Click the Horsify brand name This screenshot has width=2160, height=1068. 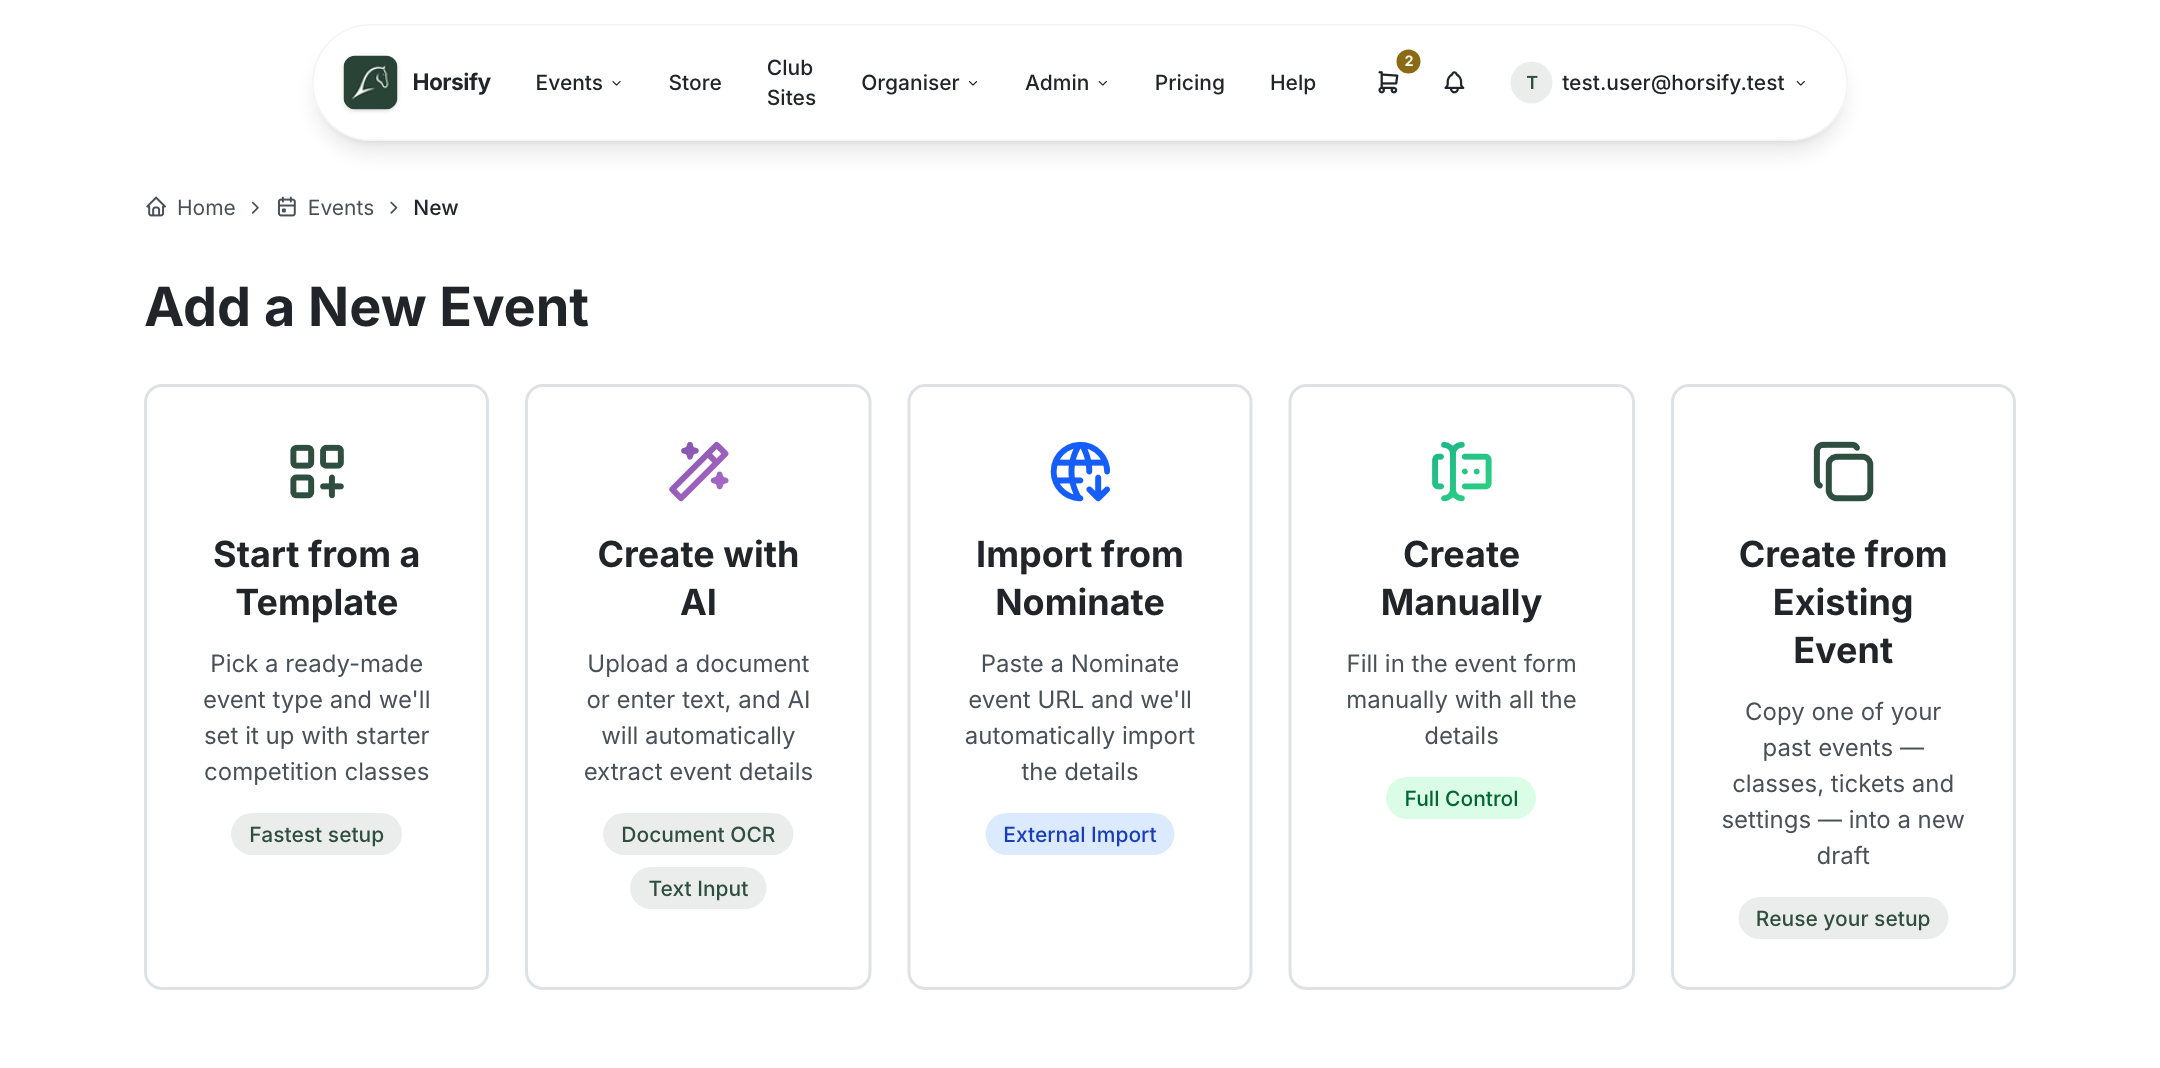(451, 82)
